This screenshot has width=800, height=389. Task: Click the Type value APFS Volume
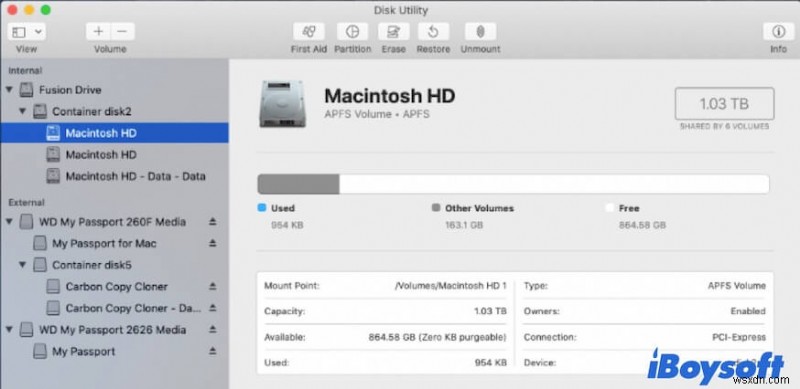pos(737,286)
